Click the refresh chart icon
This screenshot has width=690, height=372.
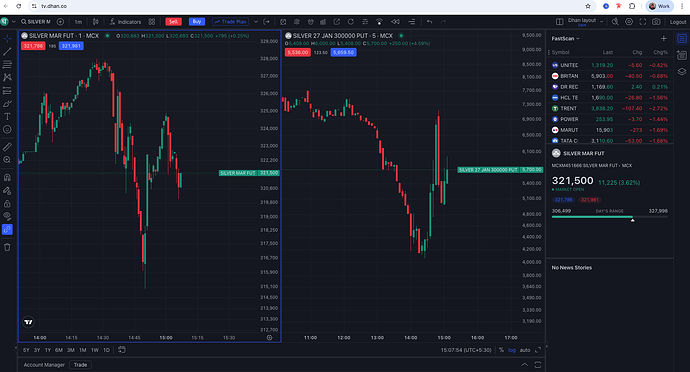click(x=351, y=22)
